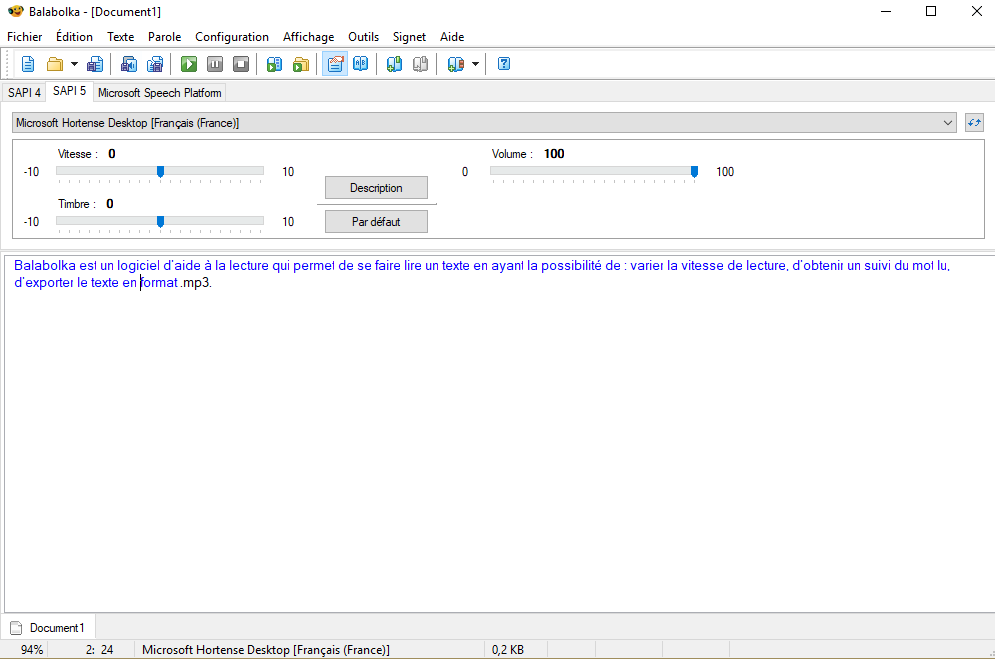
Task: Select the SAPI 4 tab
Action: point(24,93)
